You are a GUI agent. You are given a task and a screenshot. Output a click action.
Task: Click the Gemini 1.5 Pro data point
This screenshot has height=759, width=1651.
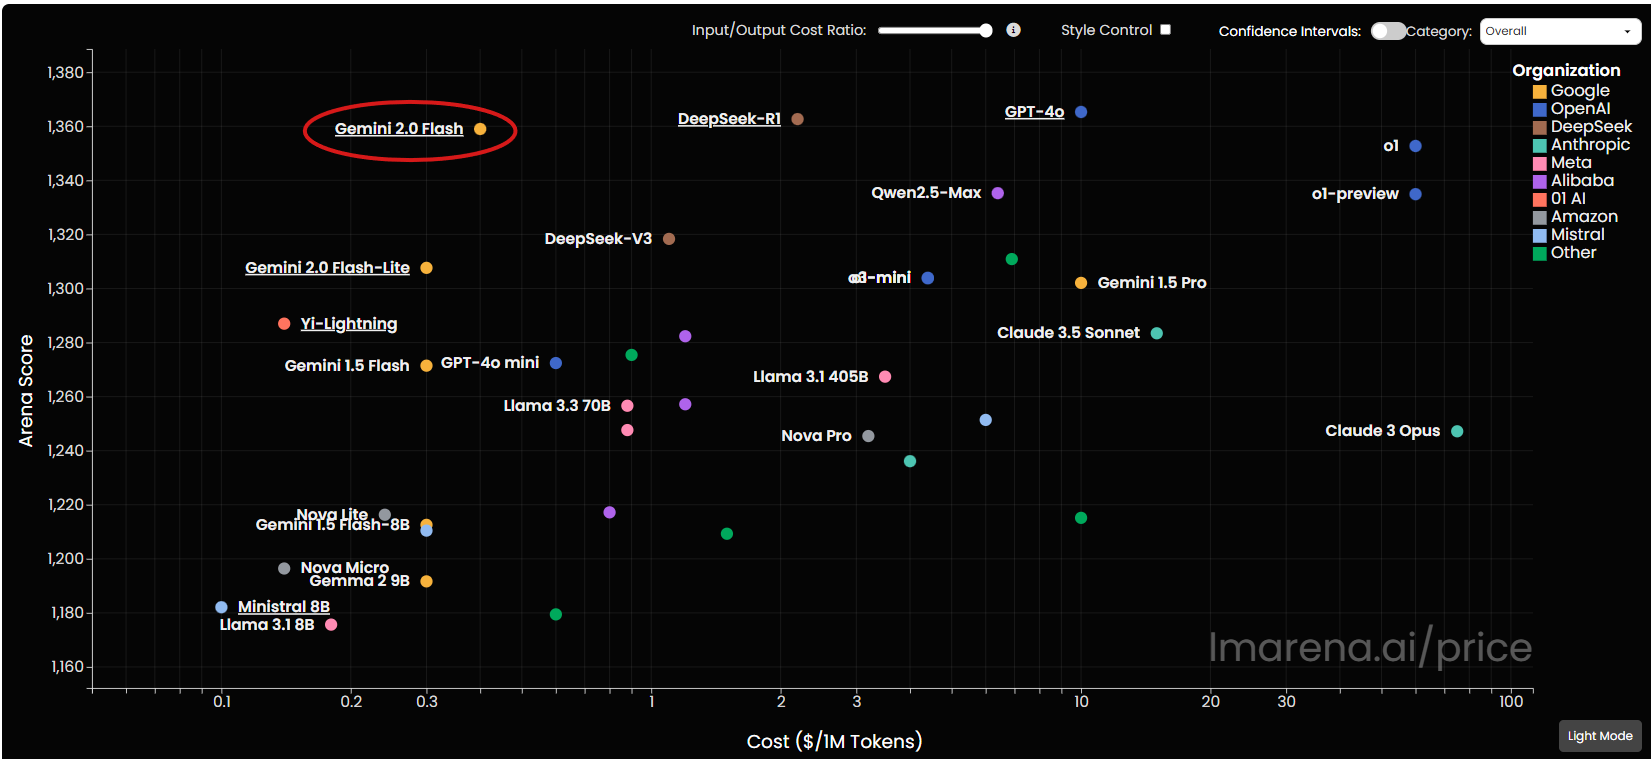click(x=1081, y=283)
